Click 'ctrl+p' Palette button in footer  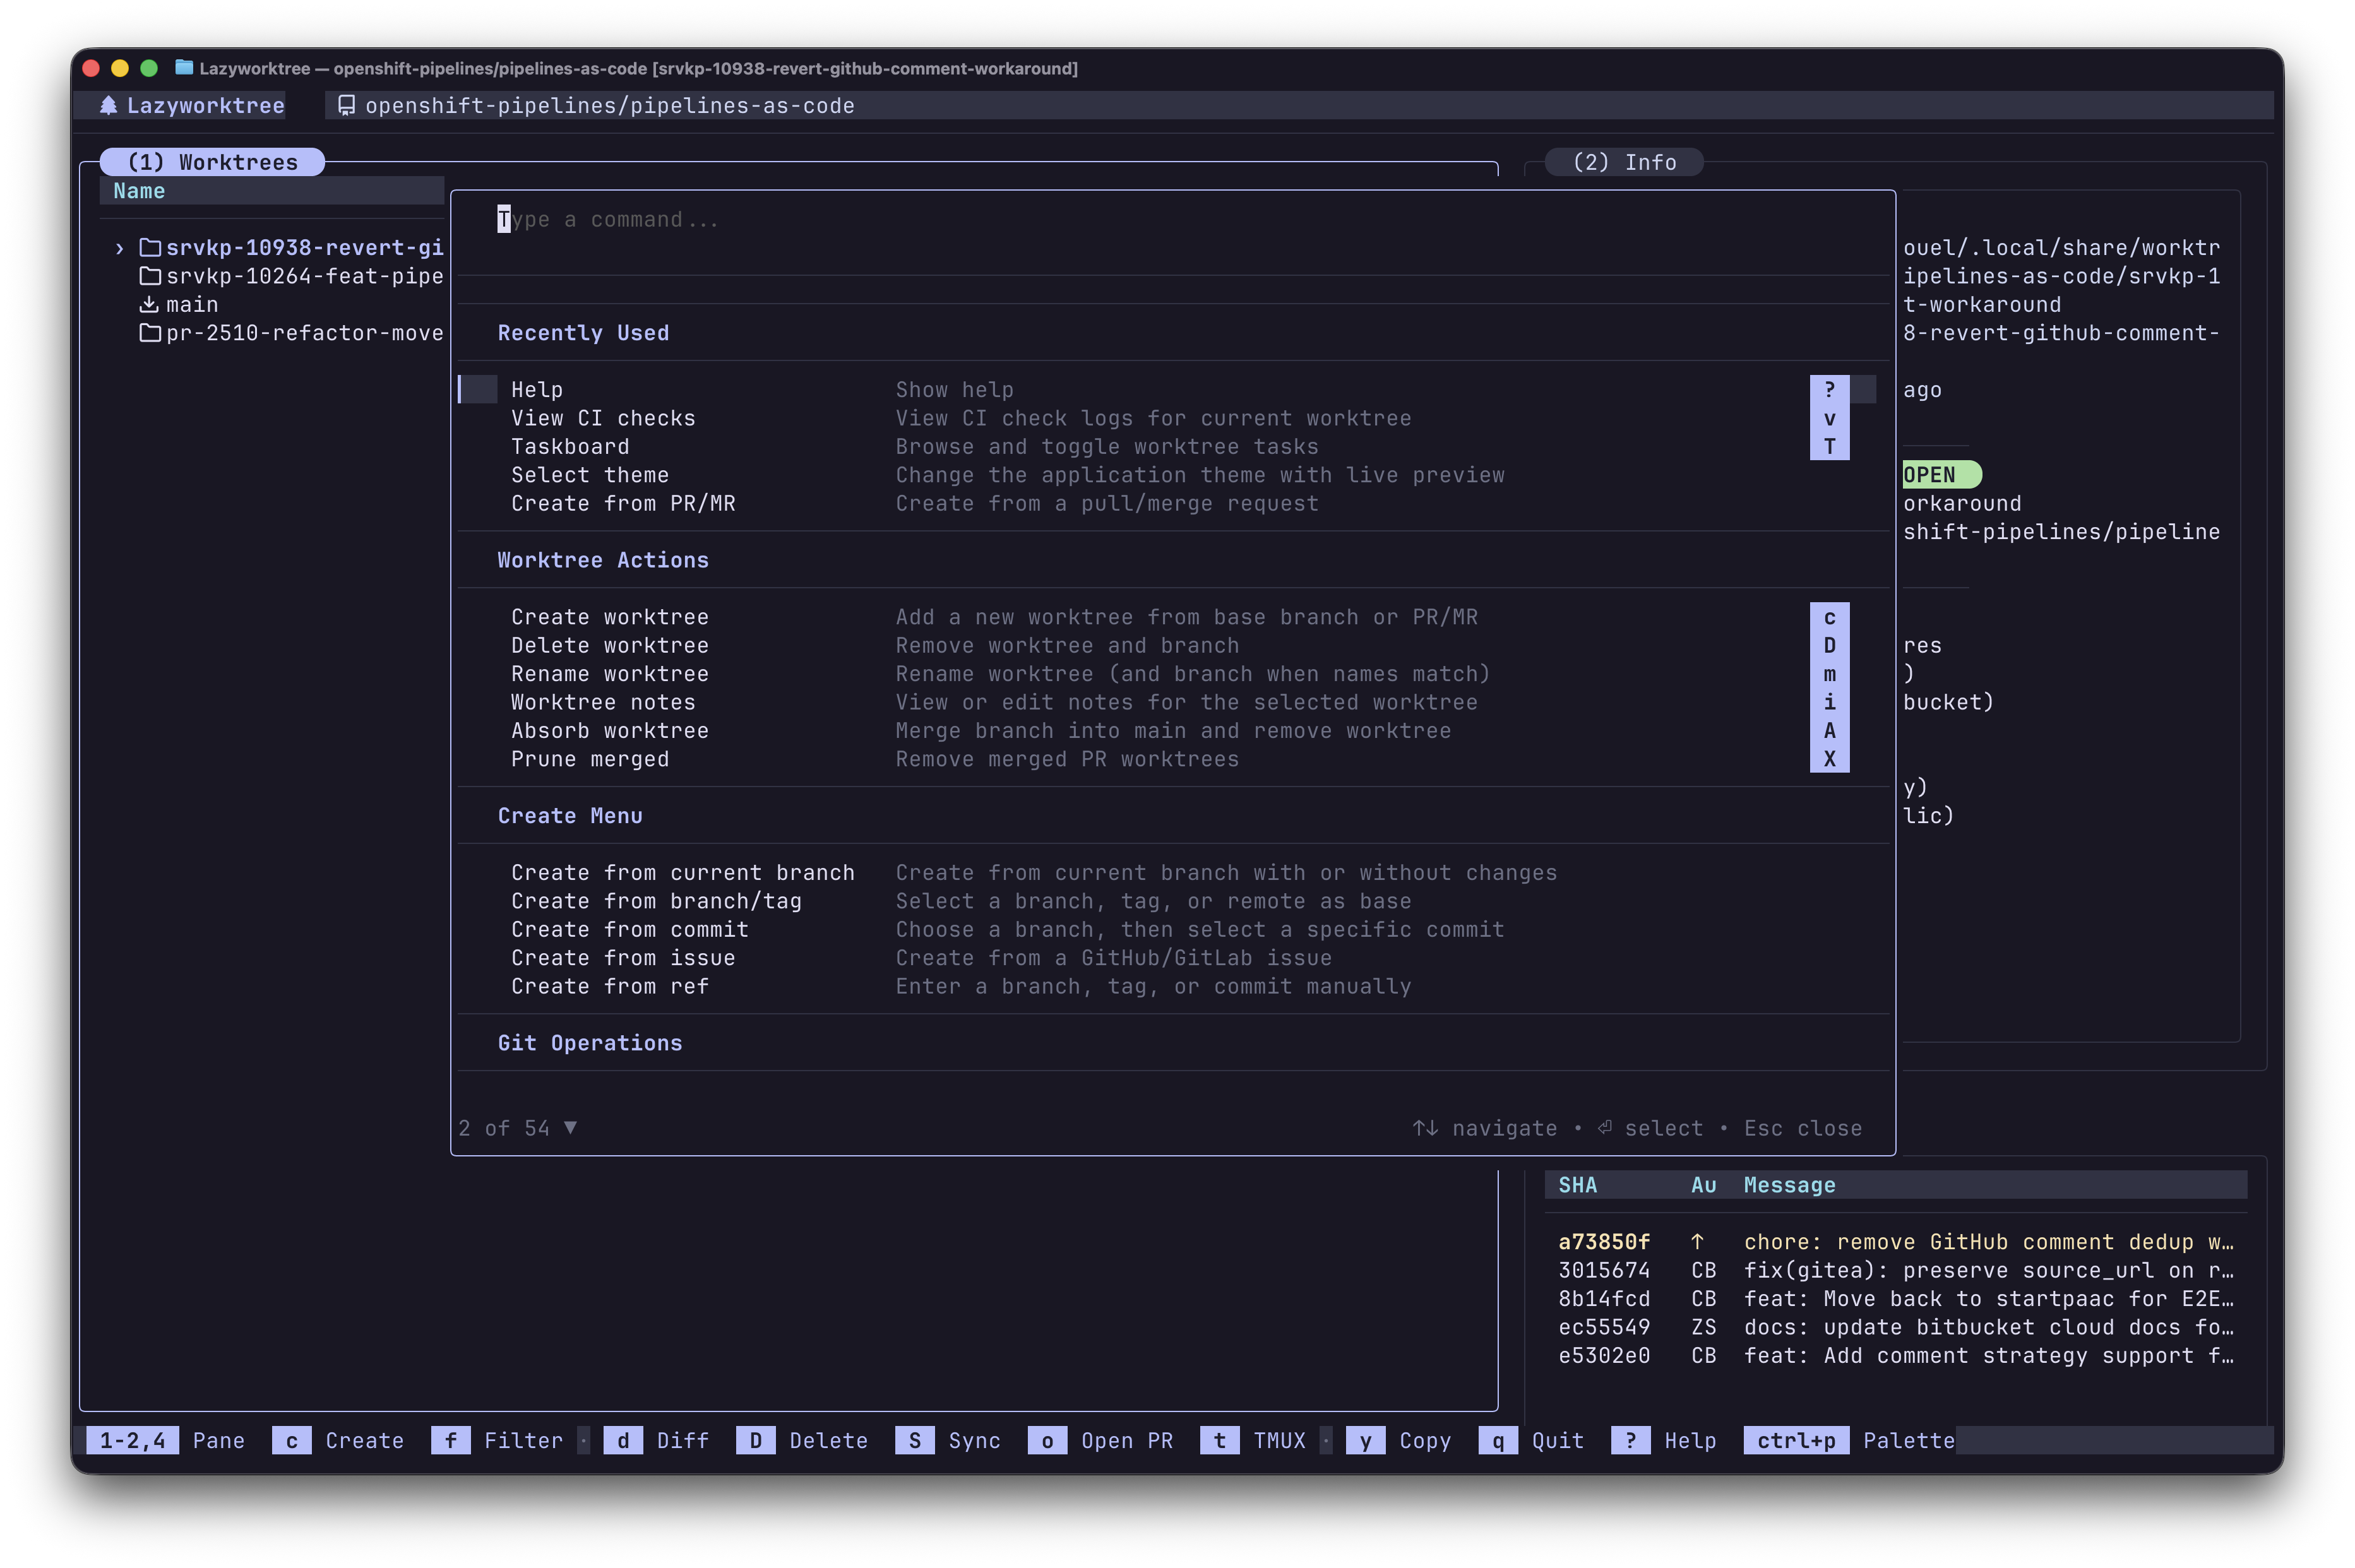[x=1796, y=1440]
